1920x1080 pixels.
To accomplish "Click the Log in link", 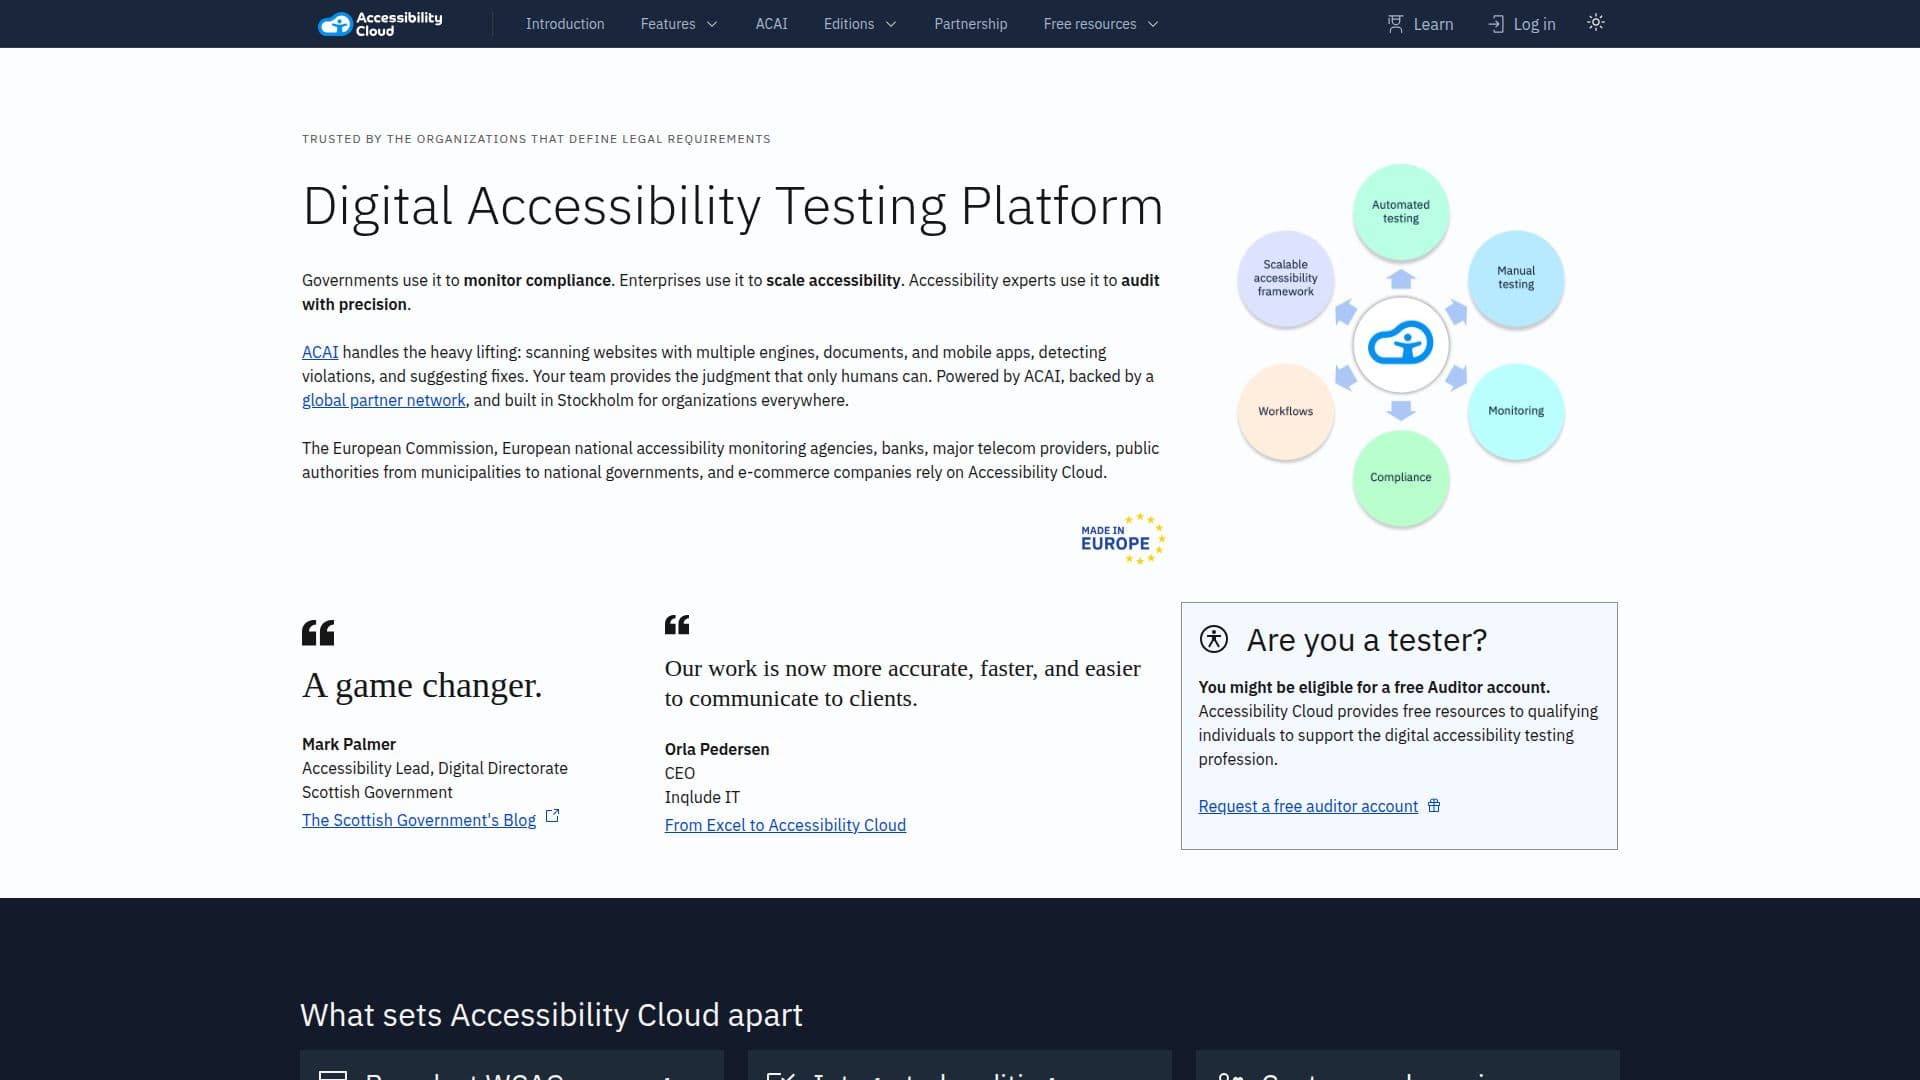I will pos(1522,24).
